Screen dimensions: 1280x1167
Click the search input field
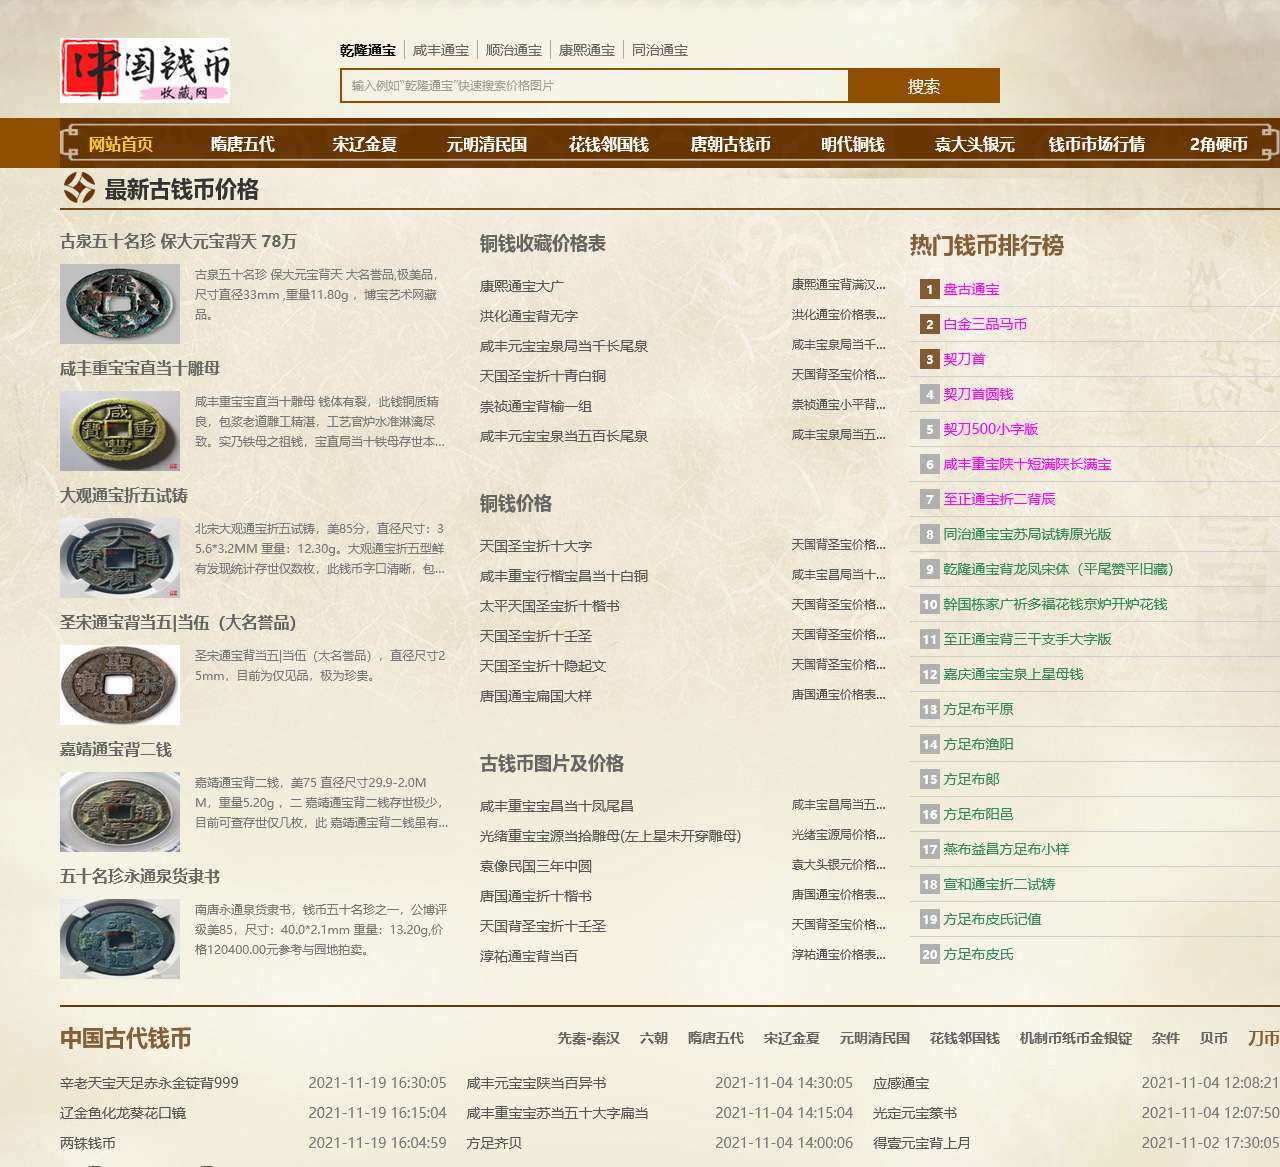point(594,86)
